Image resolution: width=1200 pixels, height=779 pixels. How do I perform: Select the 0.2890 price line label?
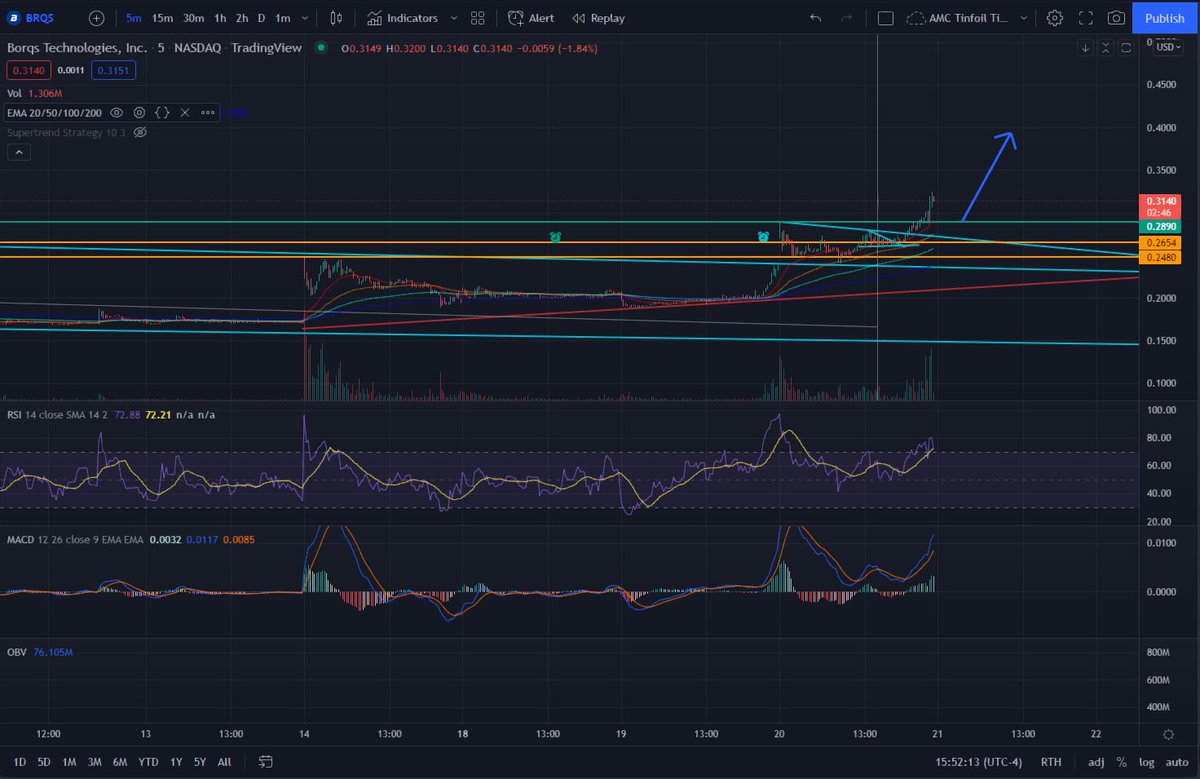(x=1162, y=227)
